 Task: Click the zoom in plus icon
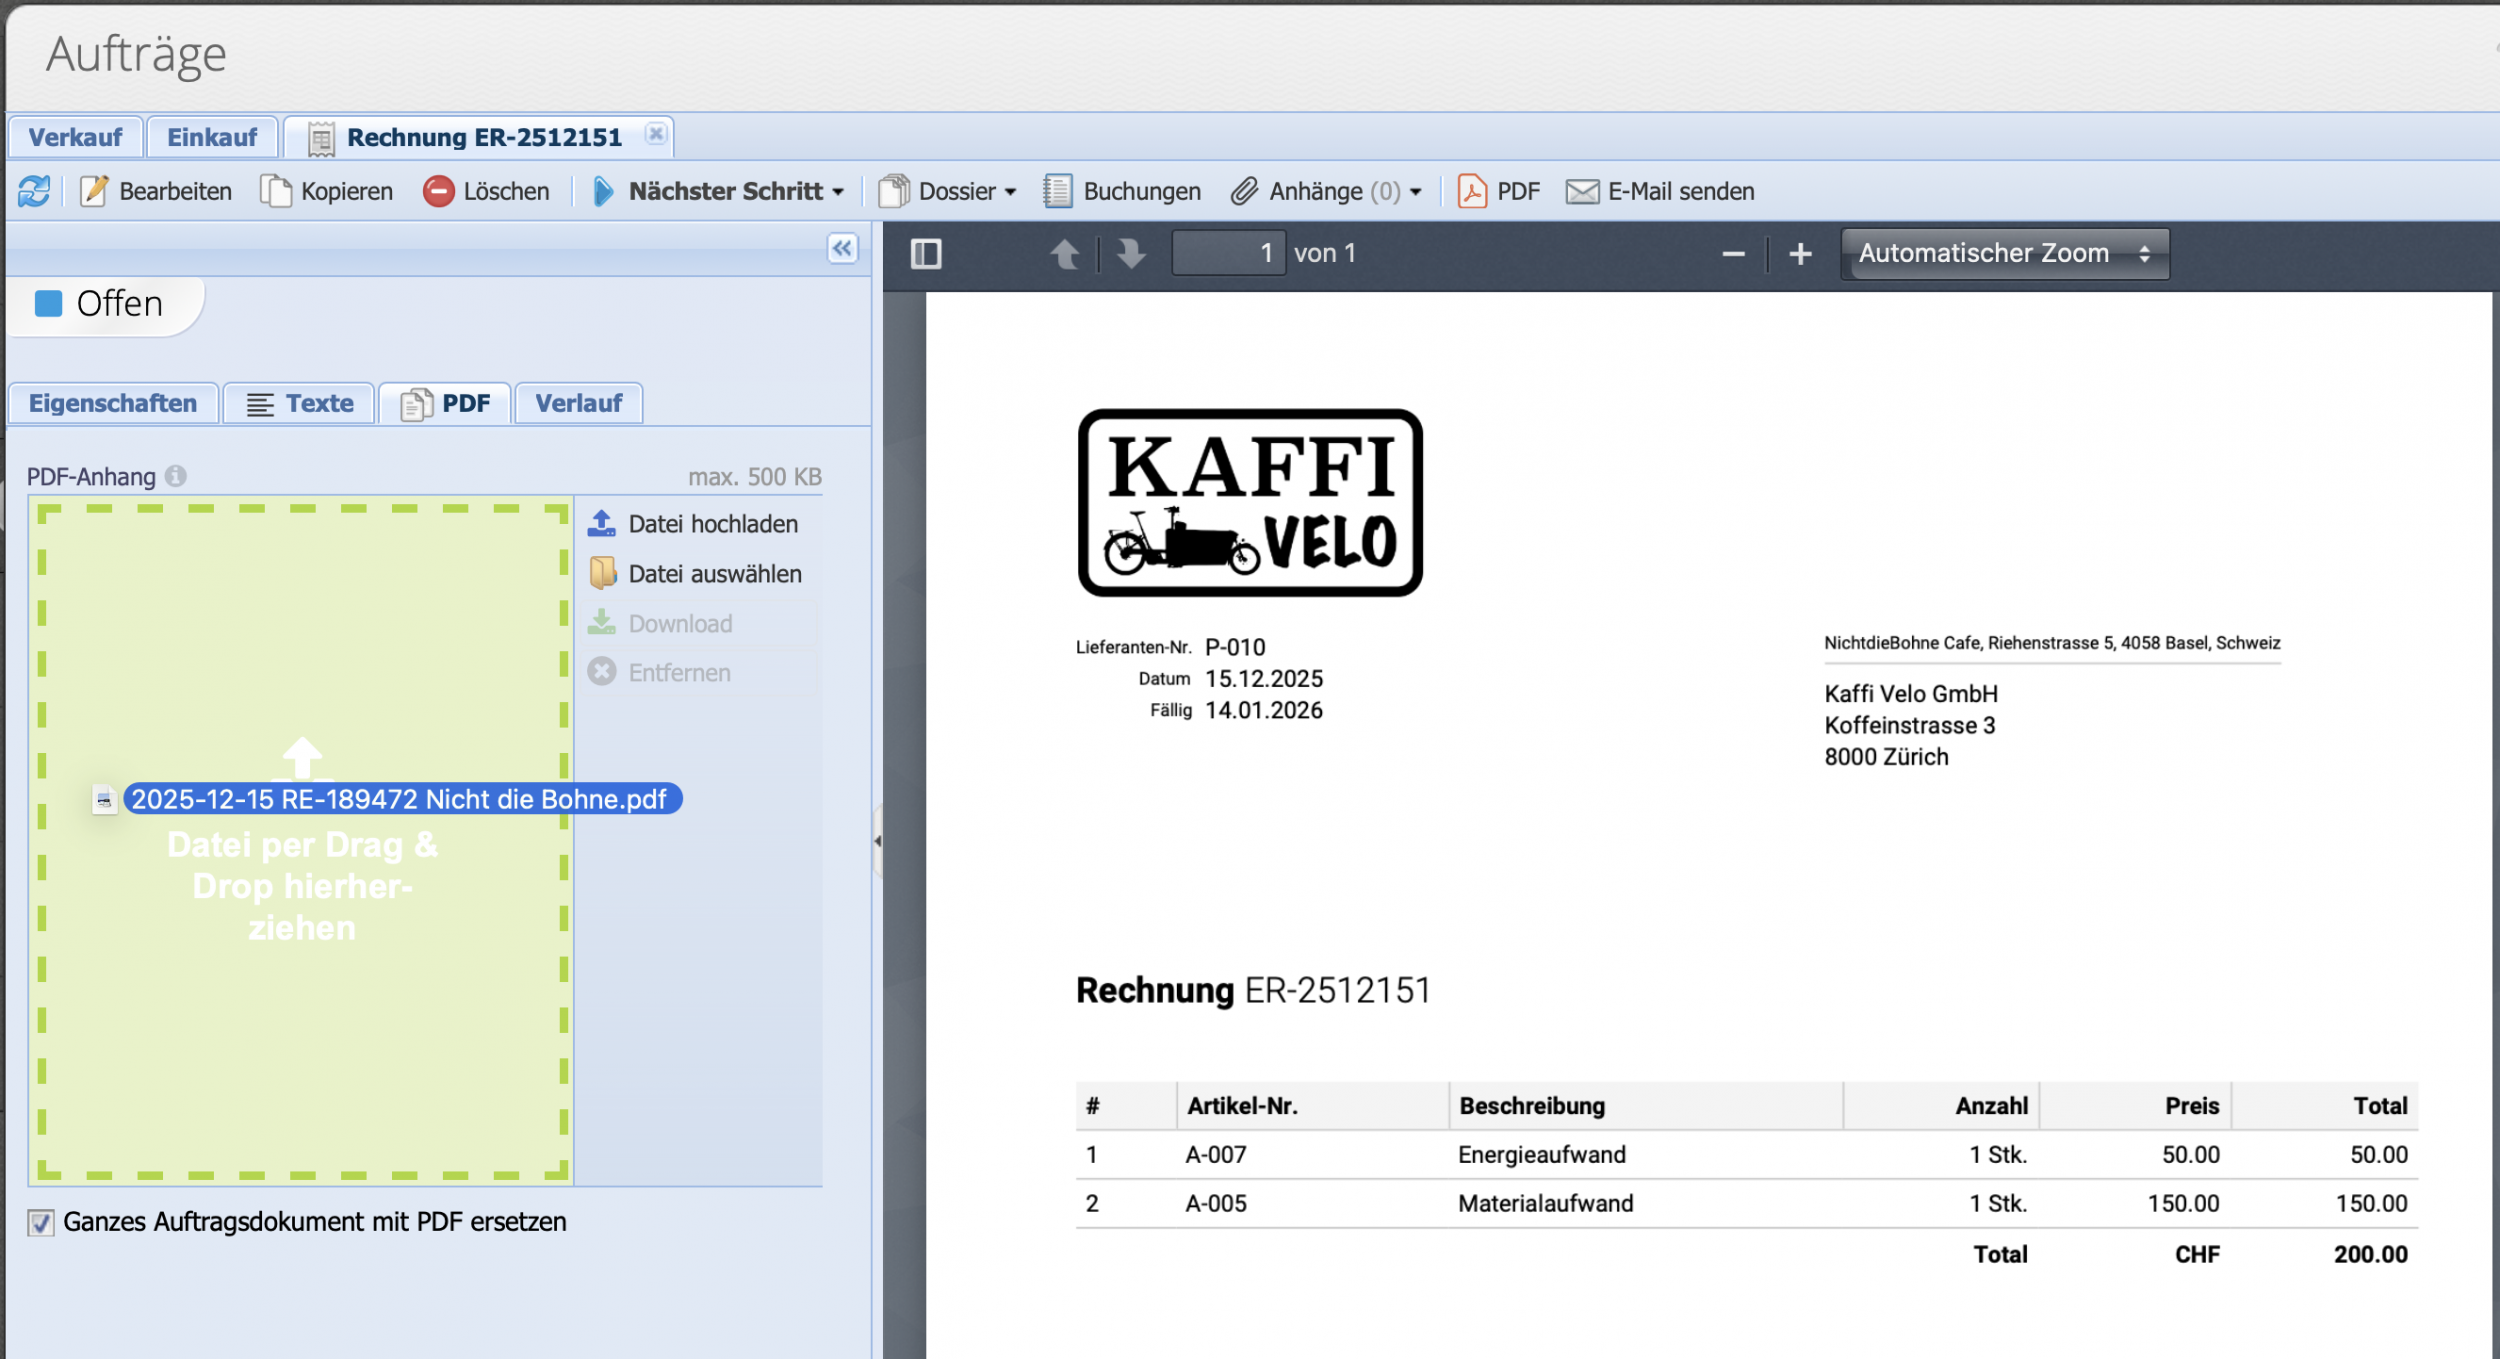click(x=1800, y=254)
